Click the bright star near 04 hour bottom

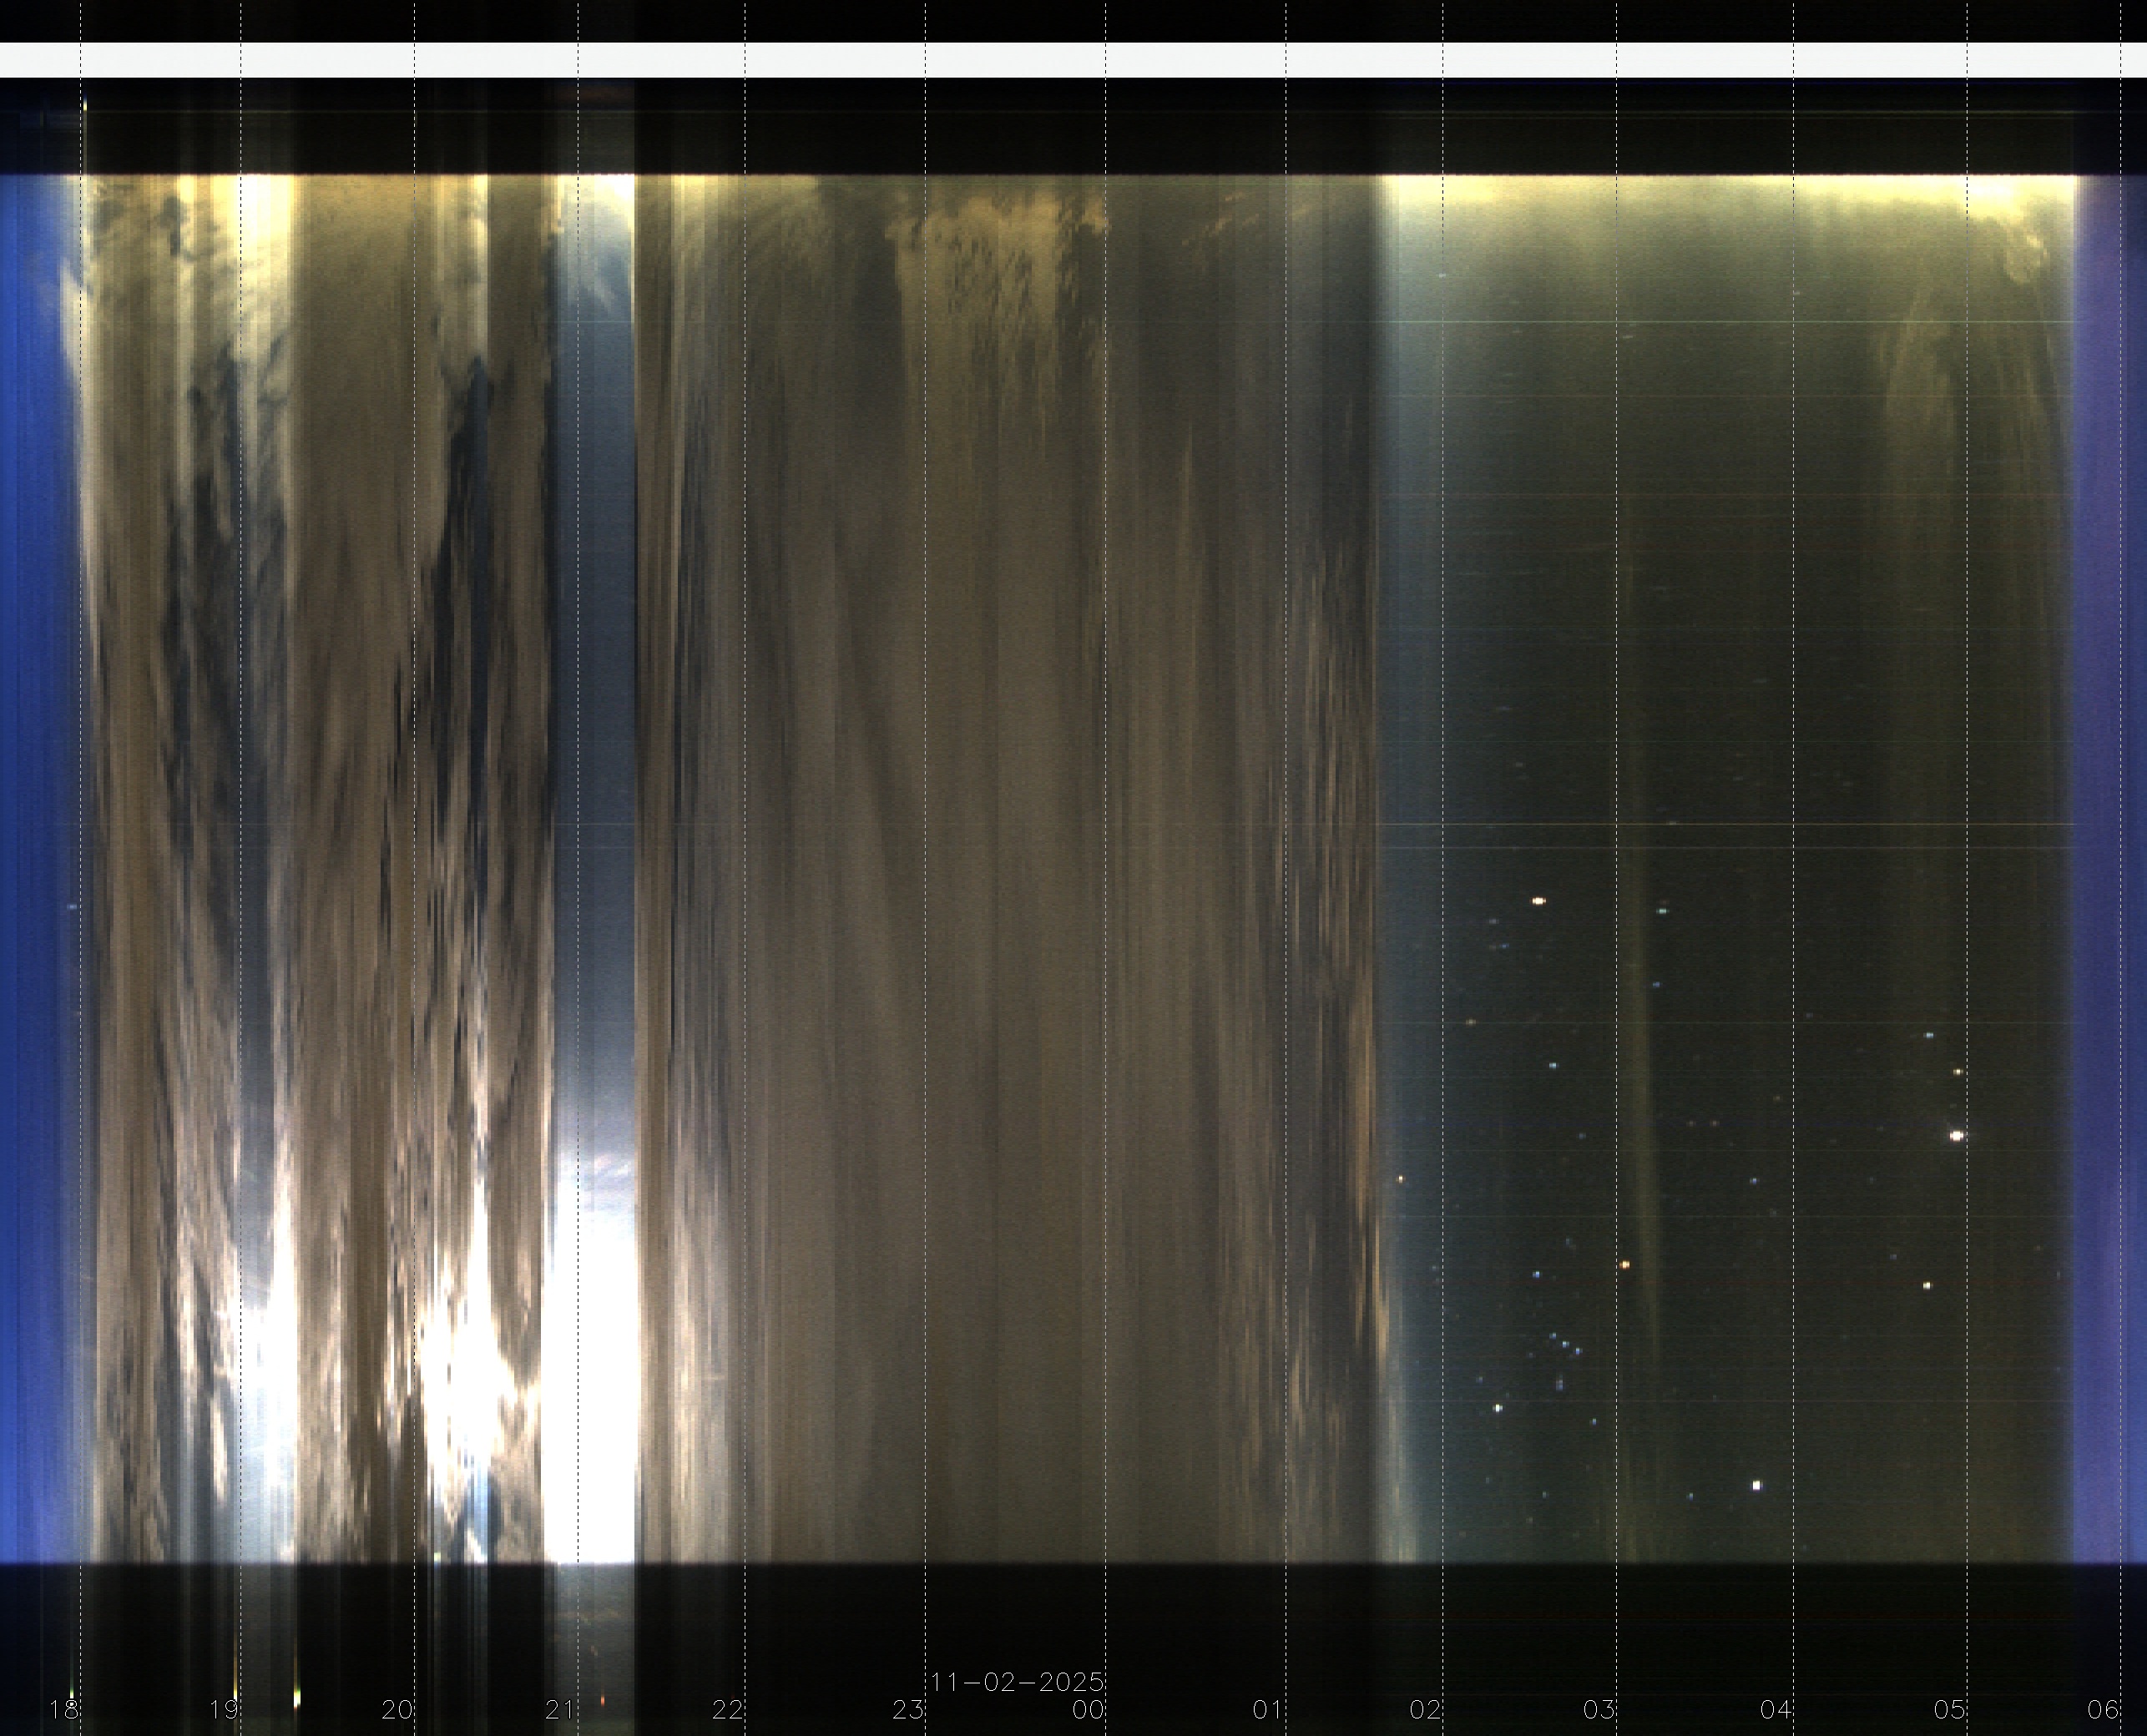1757,1486
